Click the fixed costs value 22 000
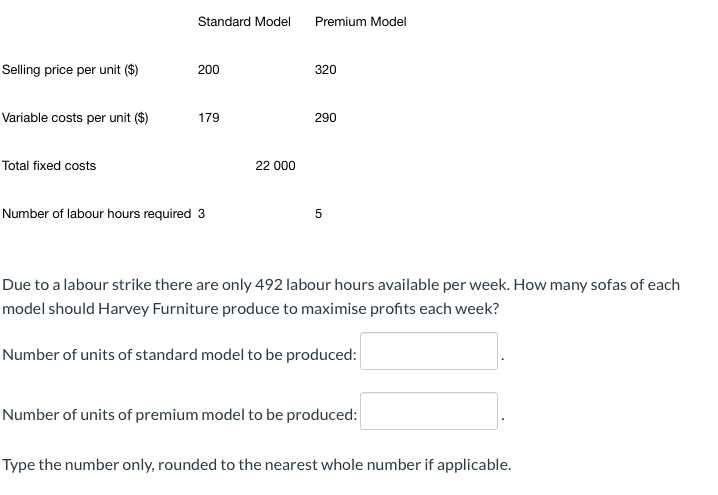Viewport: 718px width, 495px height. click(275, 166)
